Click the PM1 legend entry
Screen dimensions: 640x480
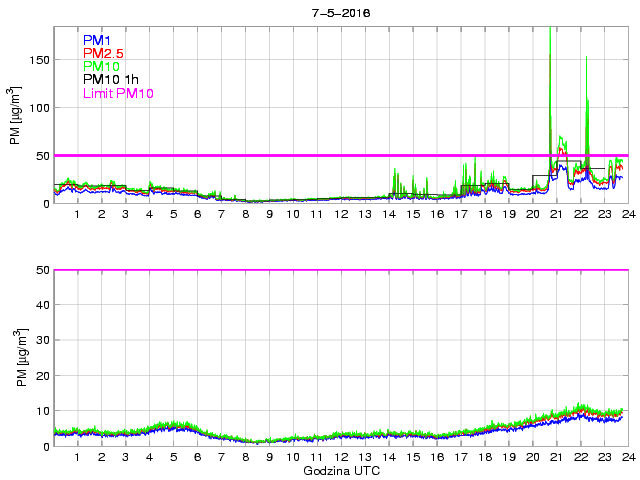coord(97,40)
